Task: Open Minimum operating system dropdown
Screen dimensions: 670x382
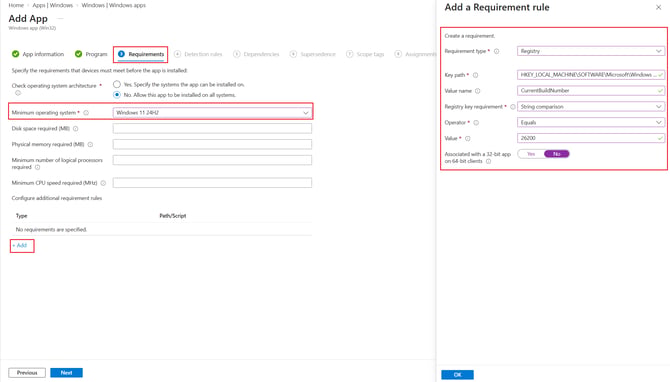Action: (212, 113)
